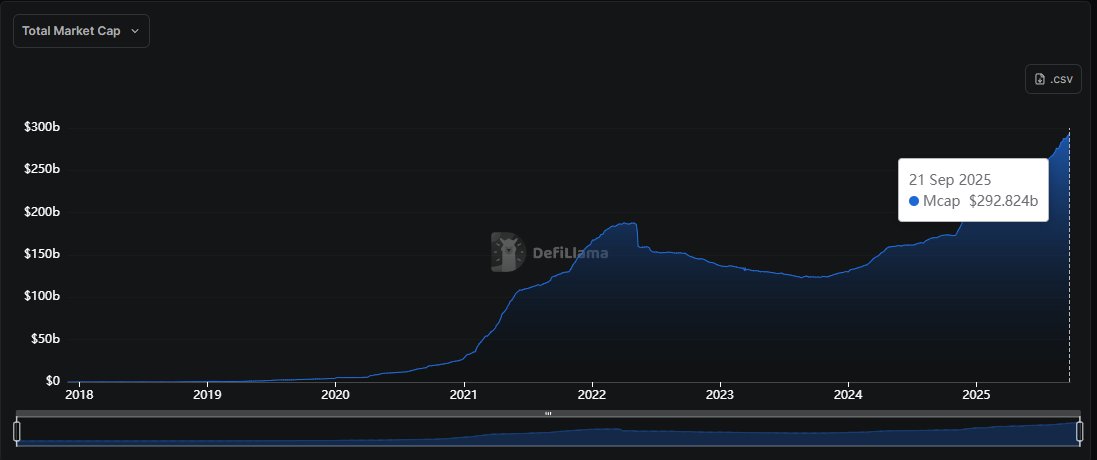
Task: Click the 2022 label on the x-axis
Action: coord(593,395)
